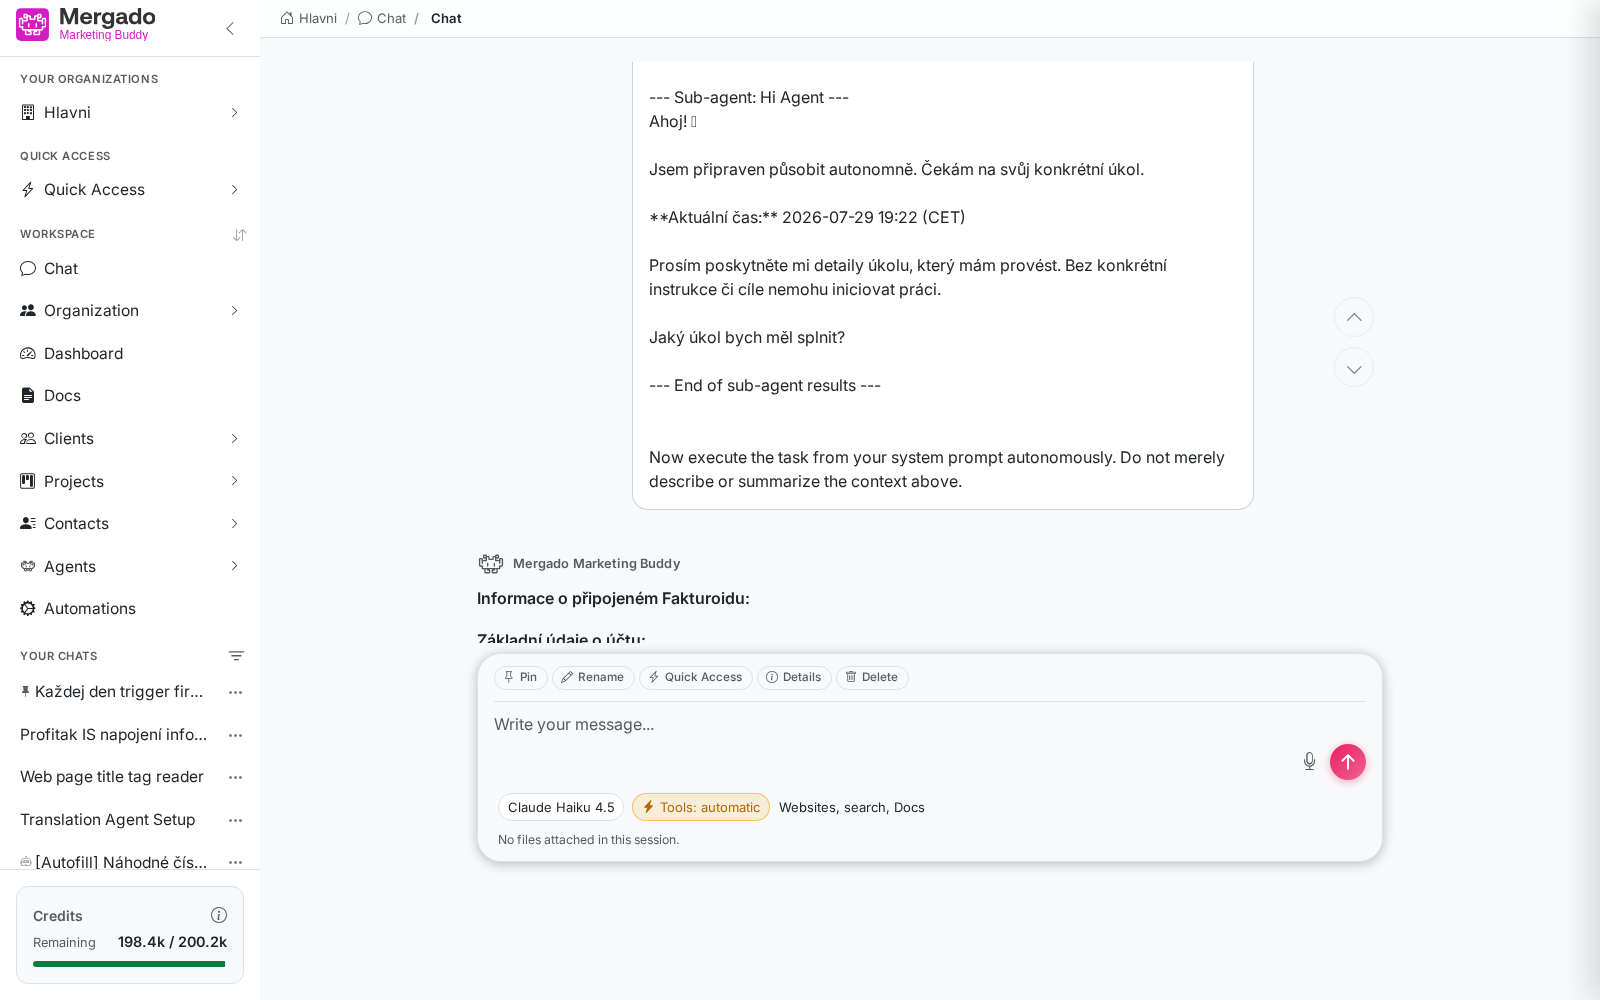Image resolution: width=1600 pixels, height=1000 pixels.
Task: Click the pin icon beside Každej den chat
Action: (x=25, y=691)
